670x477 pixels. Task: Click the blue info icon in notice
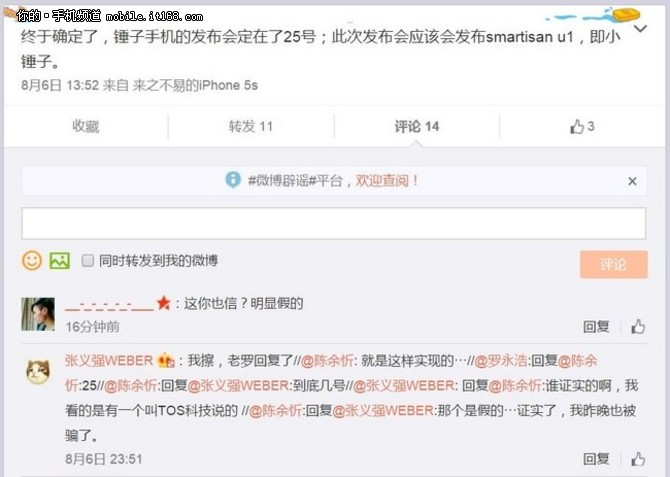click(233, 180)
